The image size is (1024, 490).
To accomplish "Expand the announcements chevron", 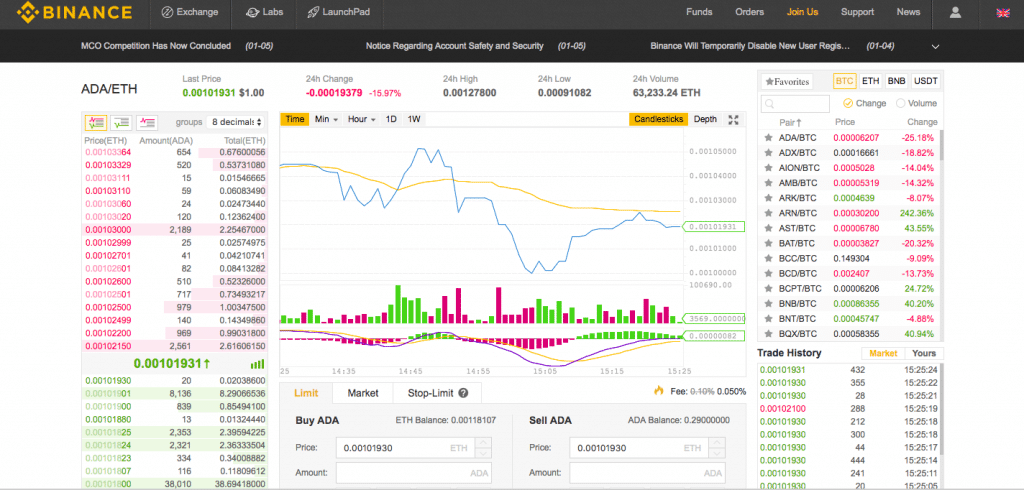I will (x=935, y=46).
